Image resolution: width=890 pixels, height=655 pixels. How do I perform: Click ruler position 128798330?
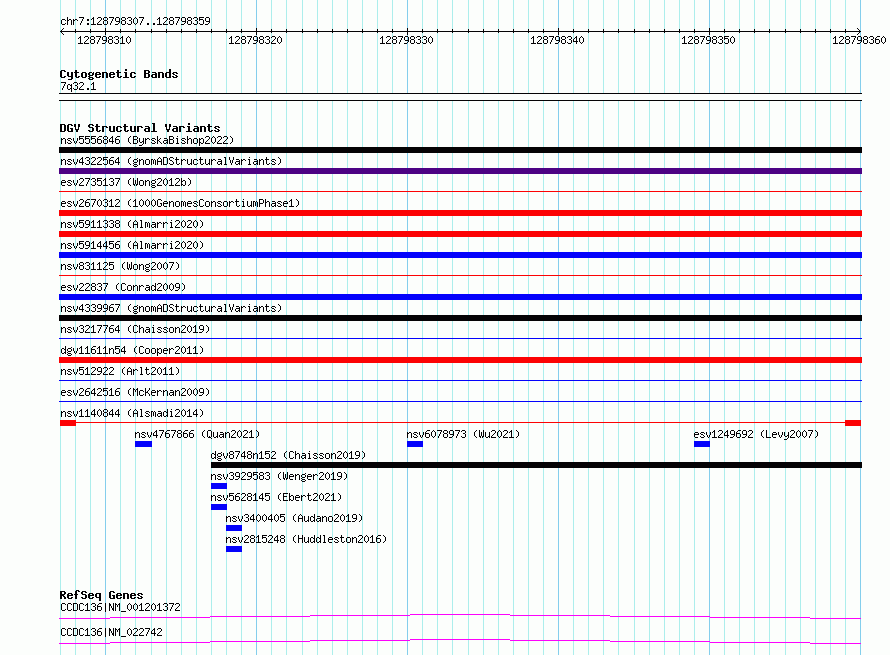pos(406,40)
